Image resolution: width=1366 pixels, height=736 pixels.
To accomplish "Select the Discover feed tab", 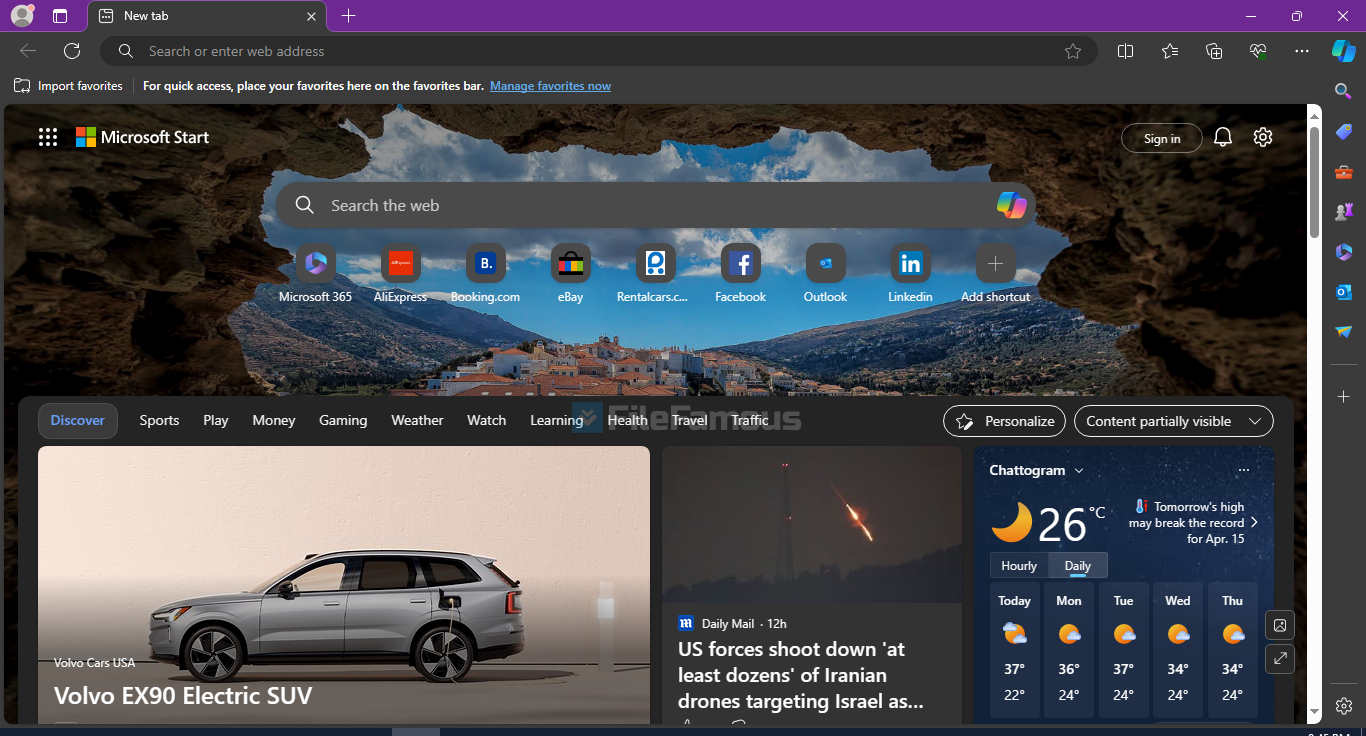I will coord(78,421).
